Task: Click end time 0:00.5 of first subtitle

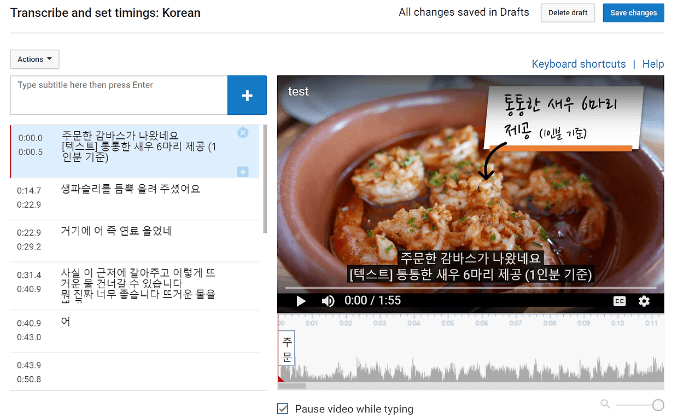Action: pos(30,152)
